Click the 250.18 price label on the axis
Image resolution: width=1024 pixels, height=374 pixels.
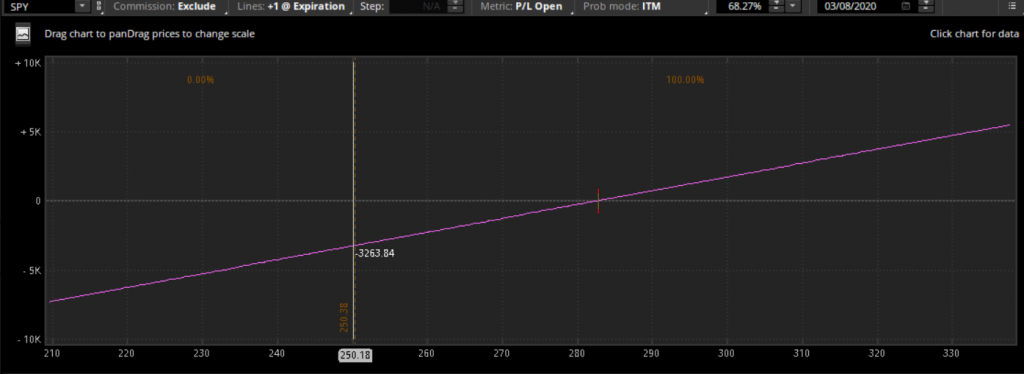pyautogui.click(x=353, y=355)
